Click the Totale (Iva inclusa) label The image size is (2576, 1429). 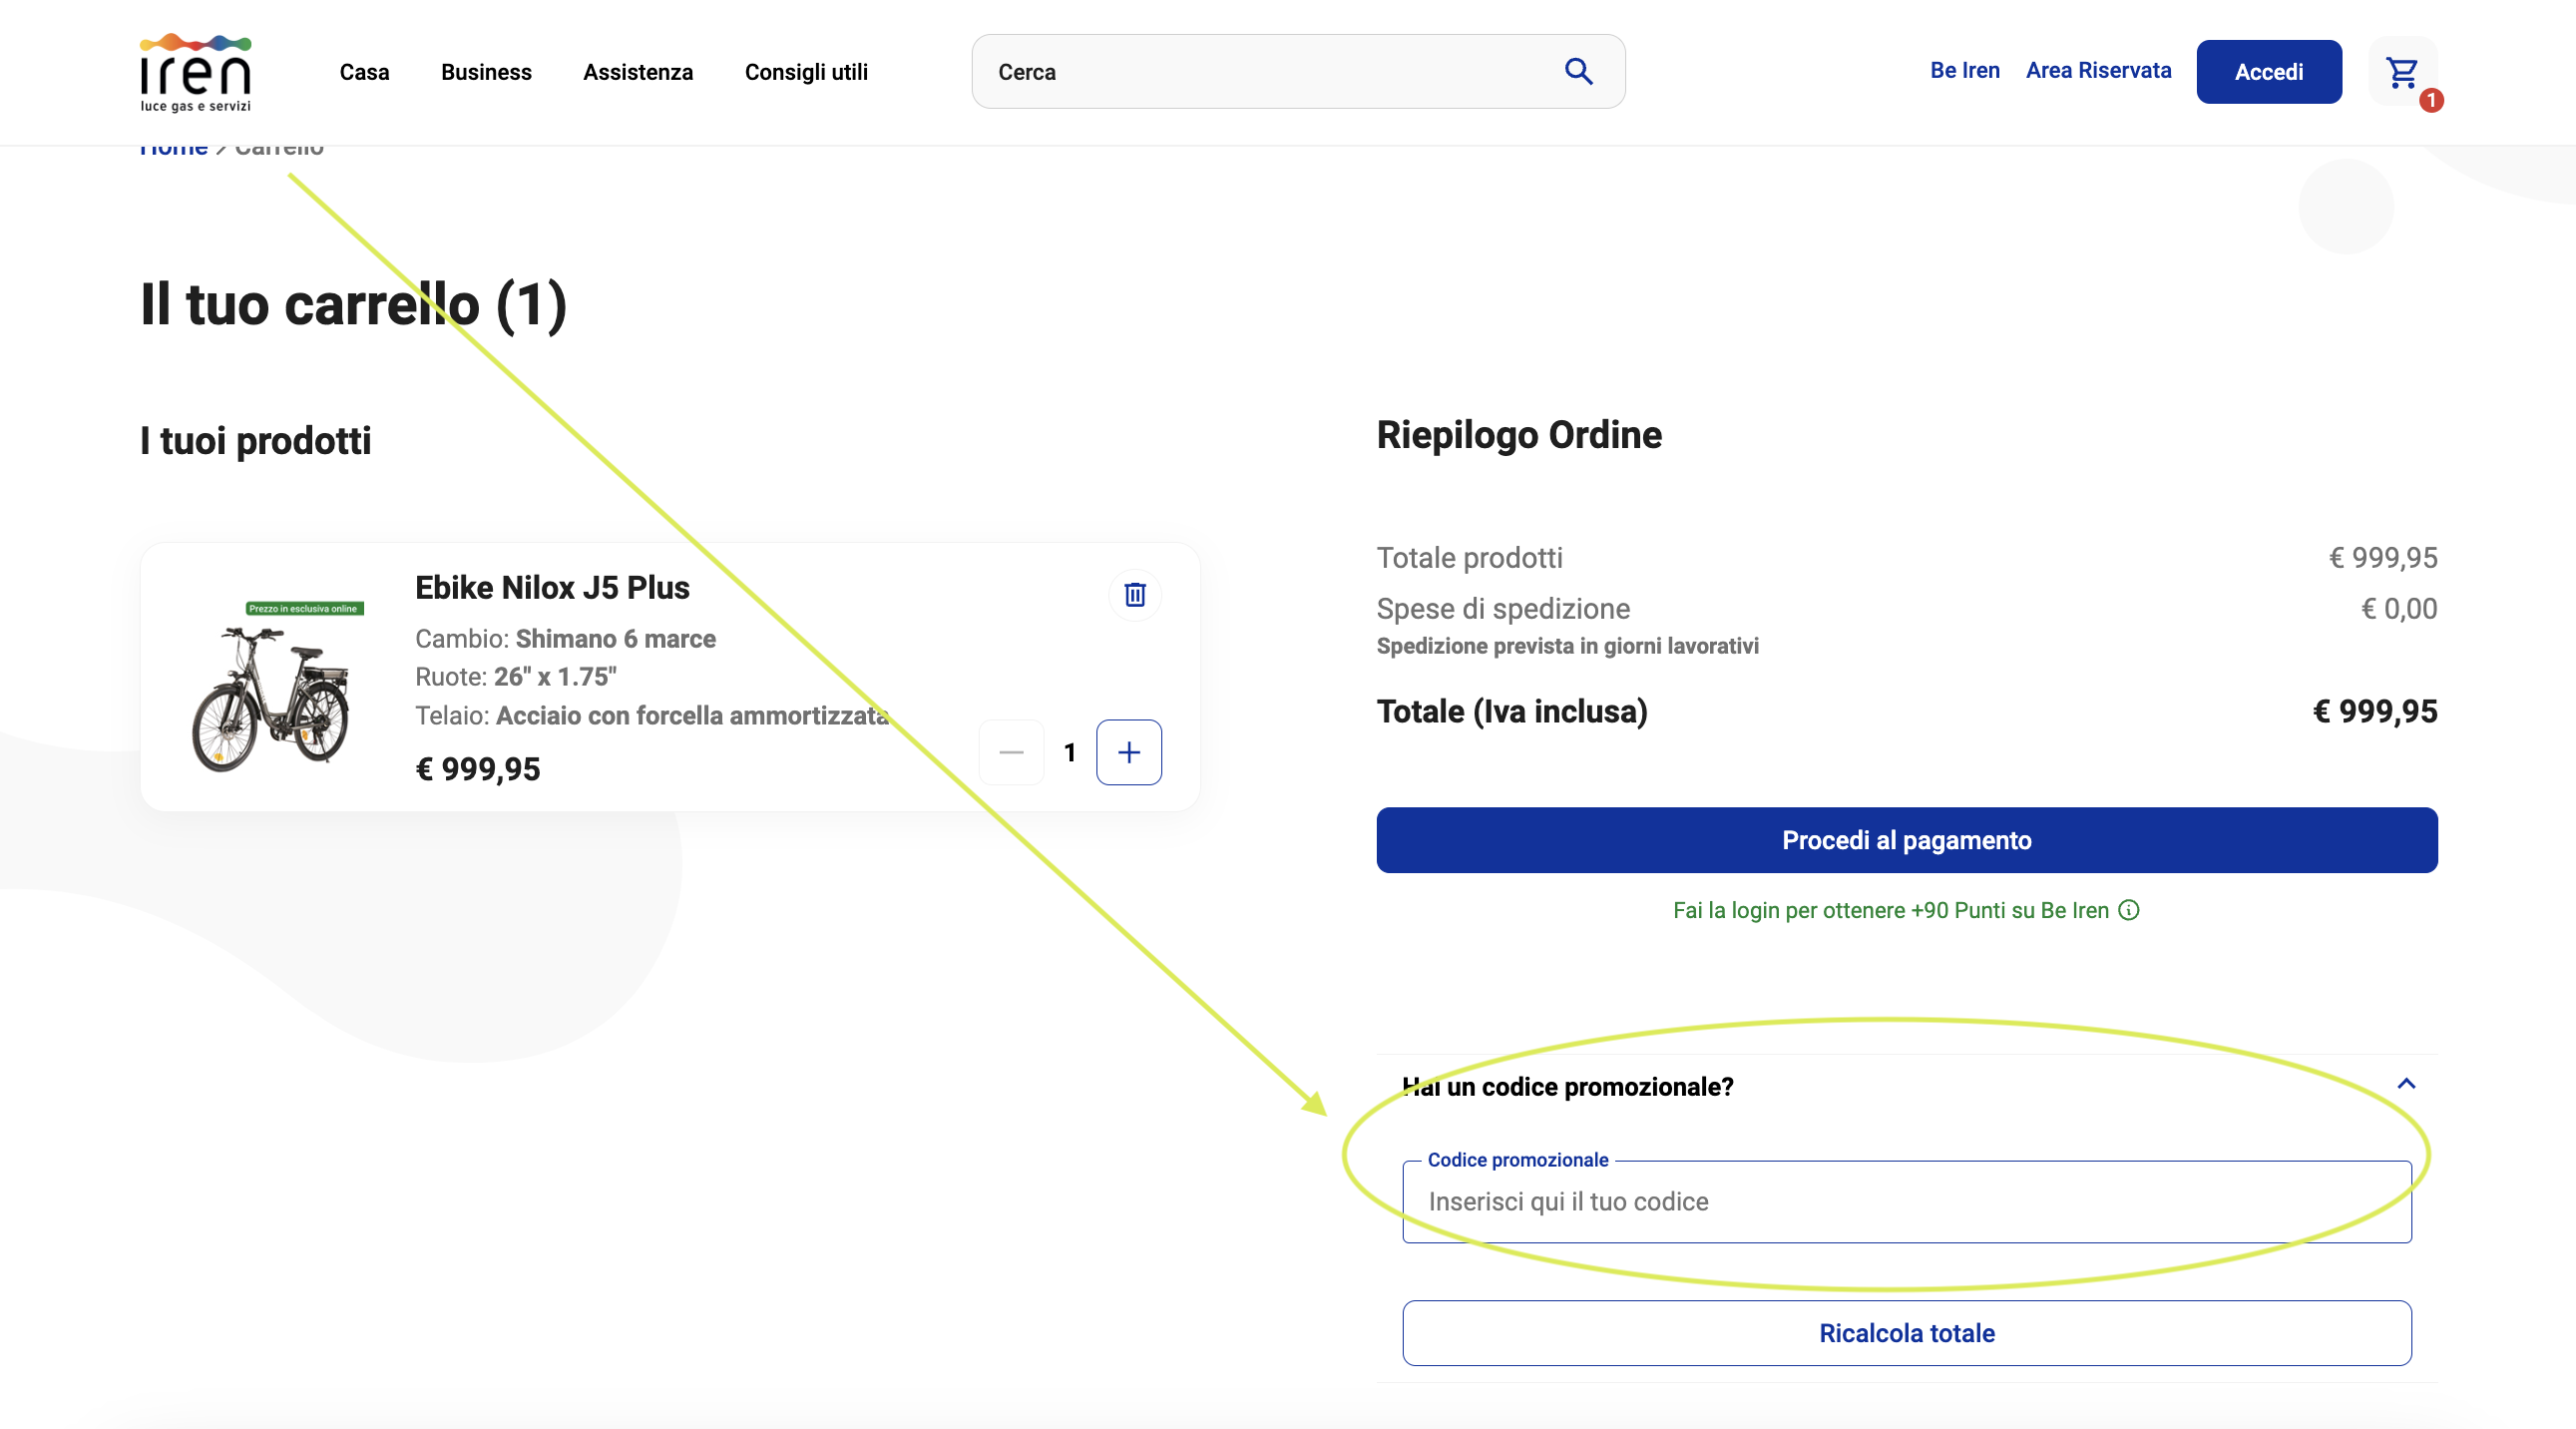coord(1511,711)
